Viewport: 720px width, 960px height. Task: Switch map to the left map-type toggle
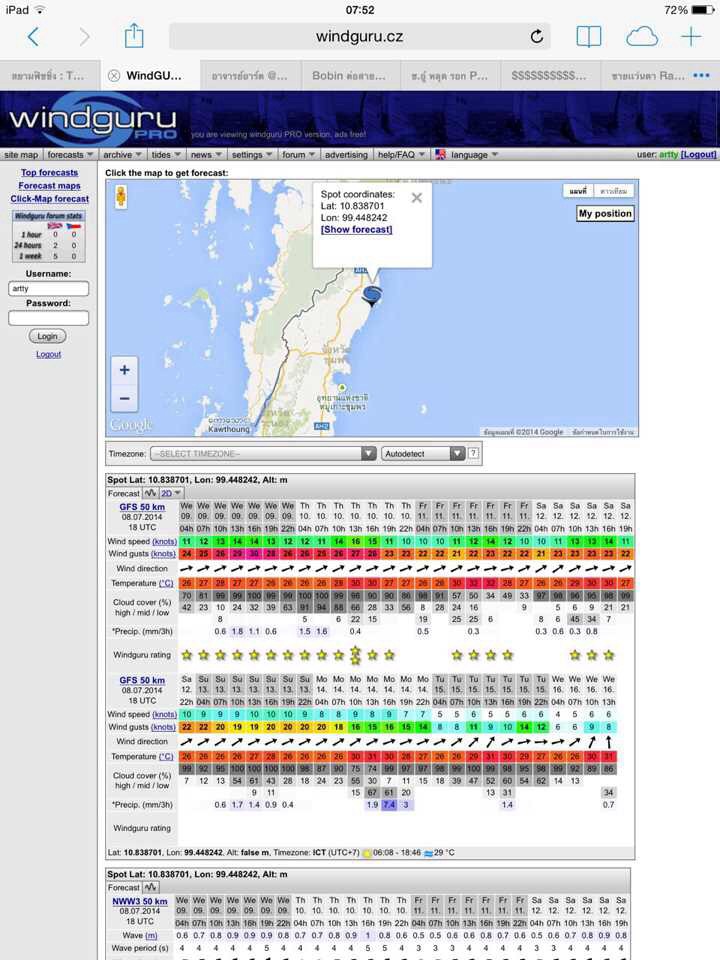click(x=578, y=191)
